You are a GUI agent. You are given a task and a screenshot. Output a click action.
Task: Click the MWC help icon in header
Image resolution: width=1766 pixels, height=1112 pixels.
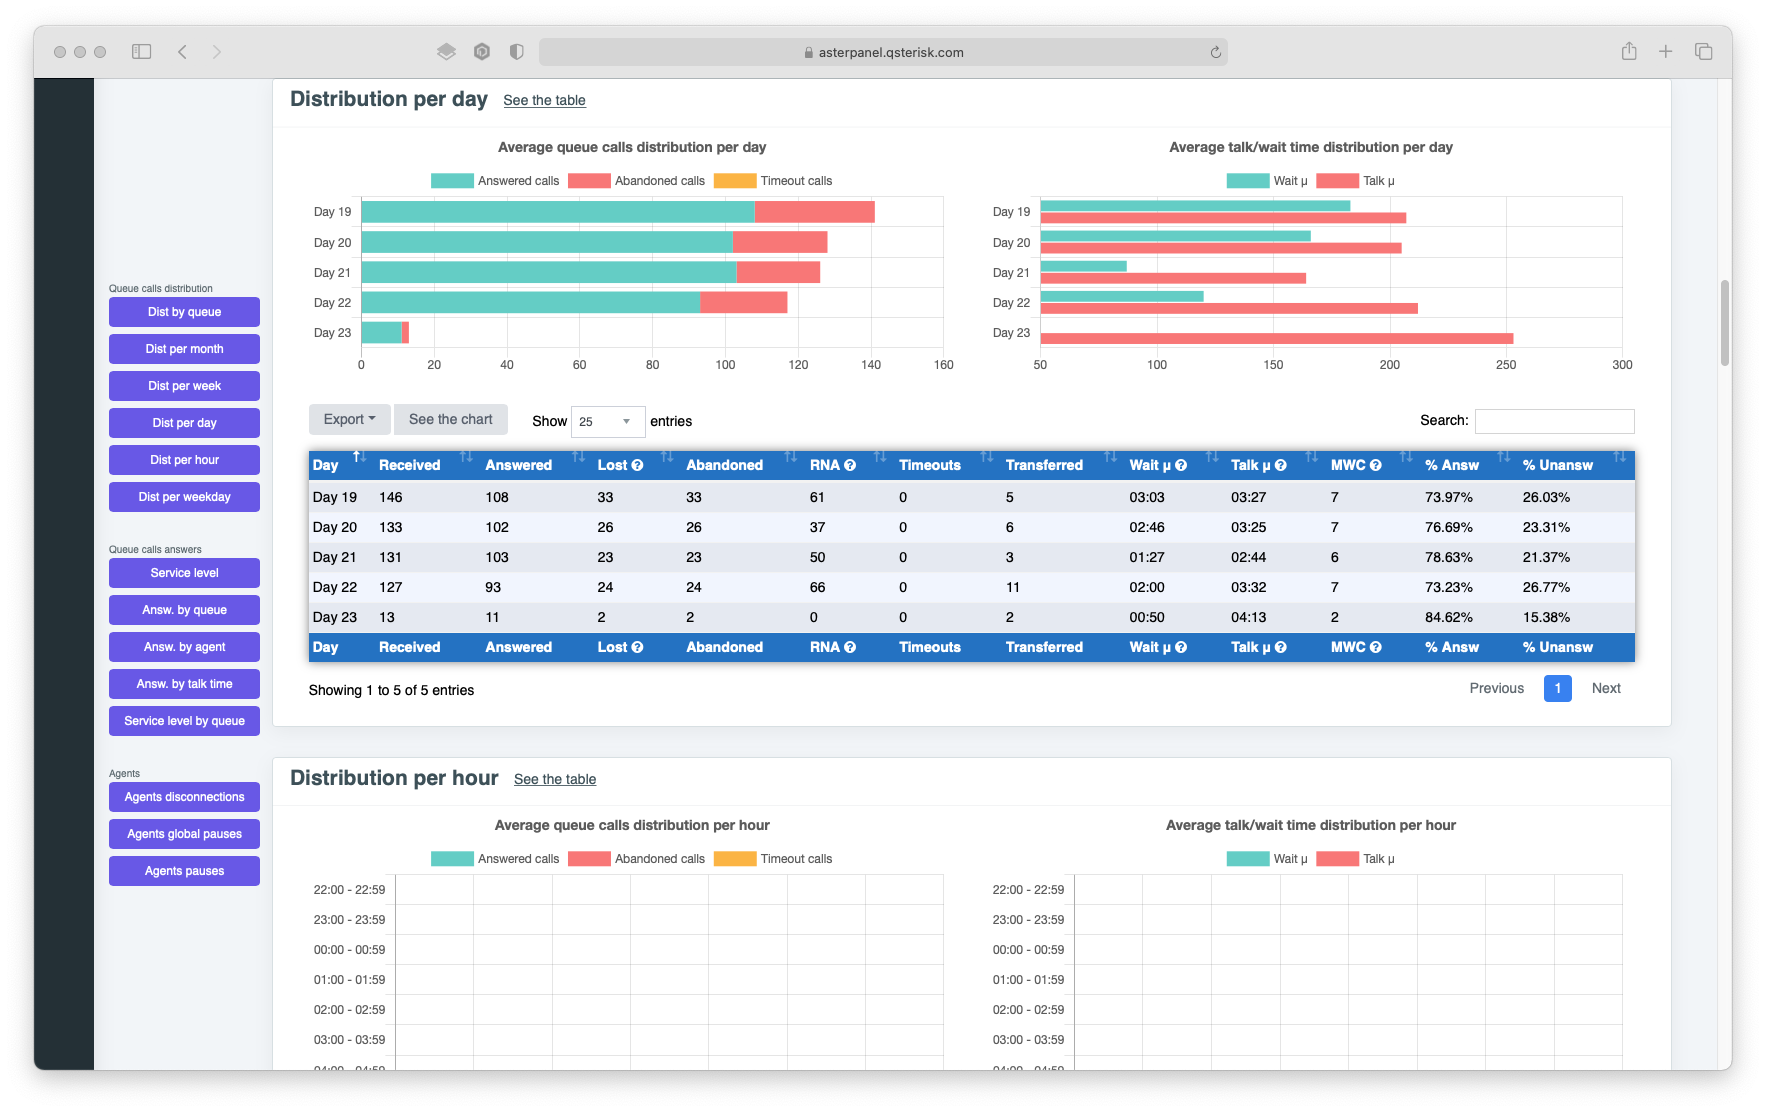1376,465
